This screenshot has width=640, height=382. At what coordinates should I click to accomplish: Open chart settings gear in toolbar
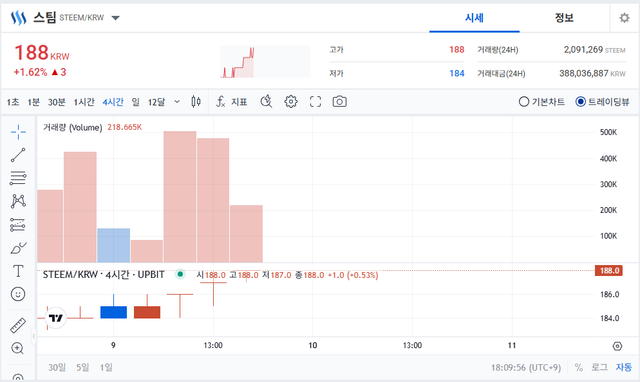[x=291, y=102]
